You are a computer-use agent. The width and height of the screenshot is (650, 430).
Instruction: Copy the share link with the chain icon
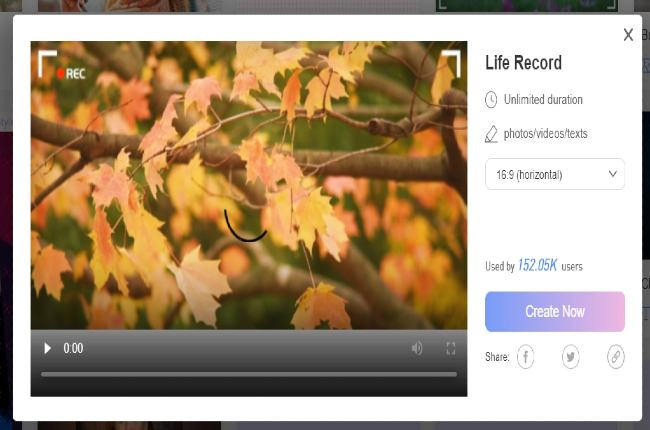[616, 357]
